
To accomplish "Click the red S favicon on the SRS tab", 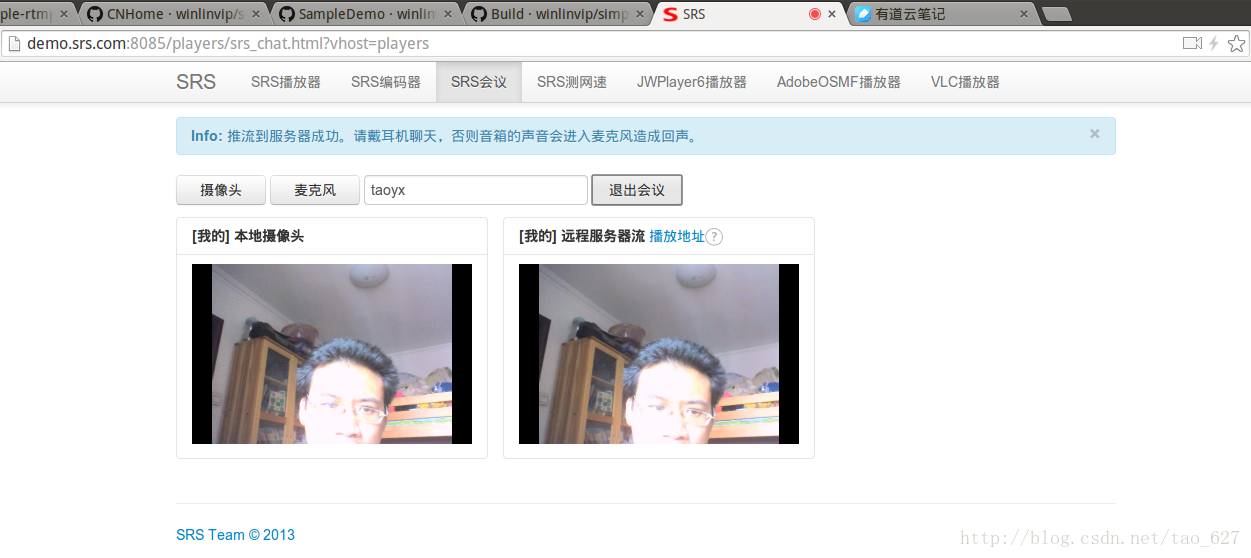I will (x=670, y=14).
